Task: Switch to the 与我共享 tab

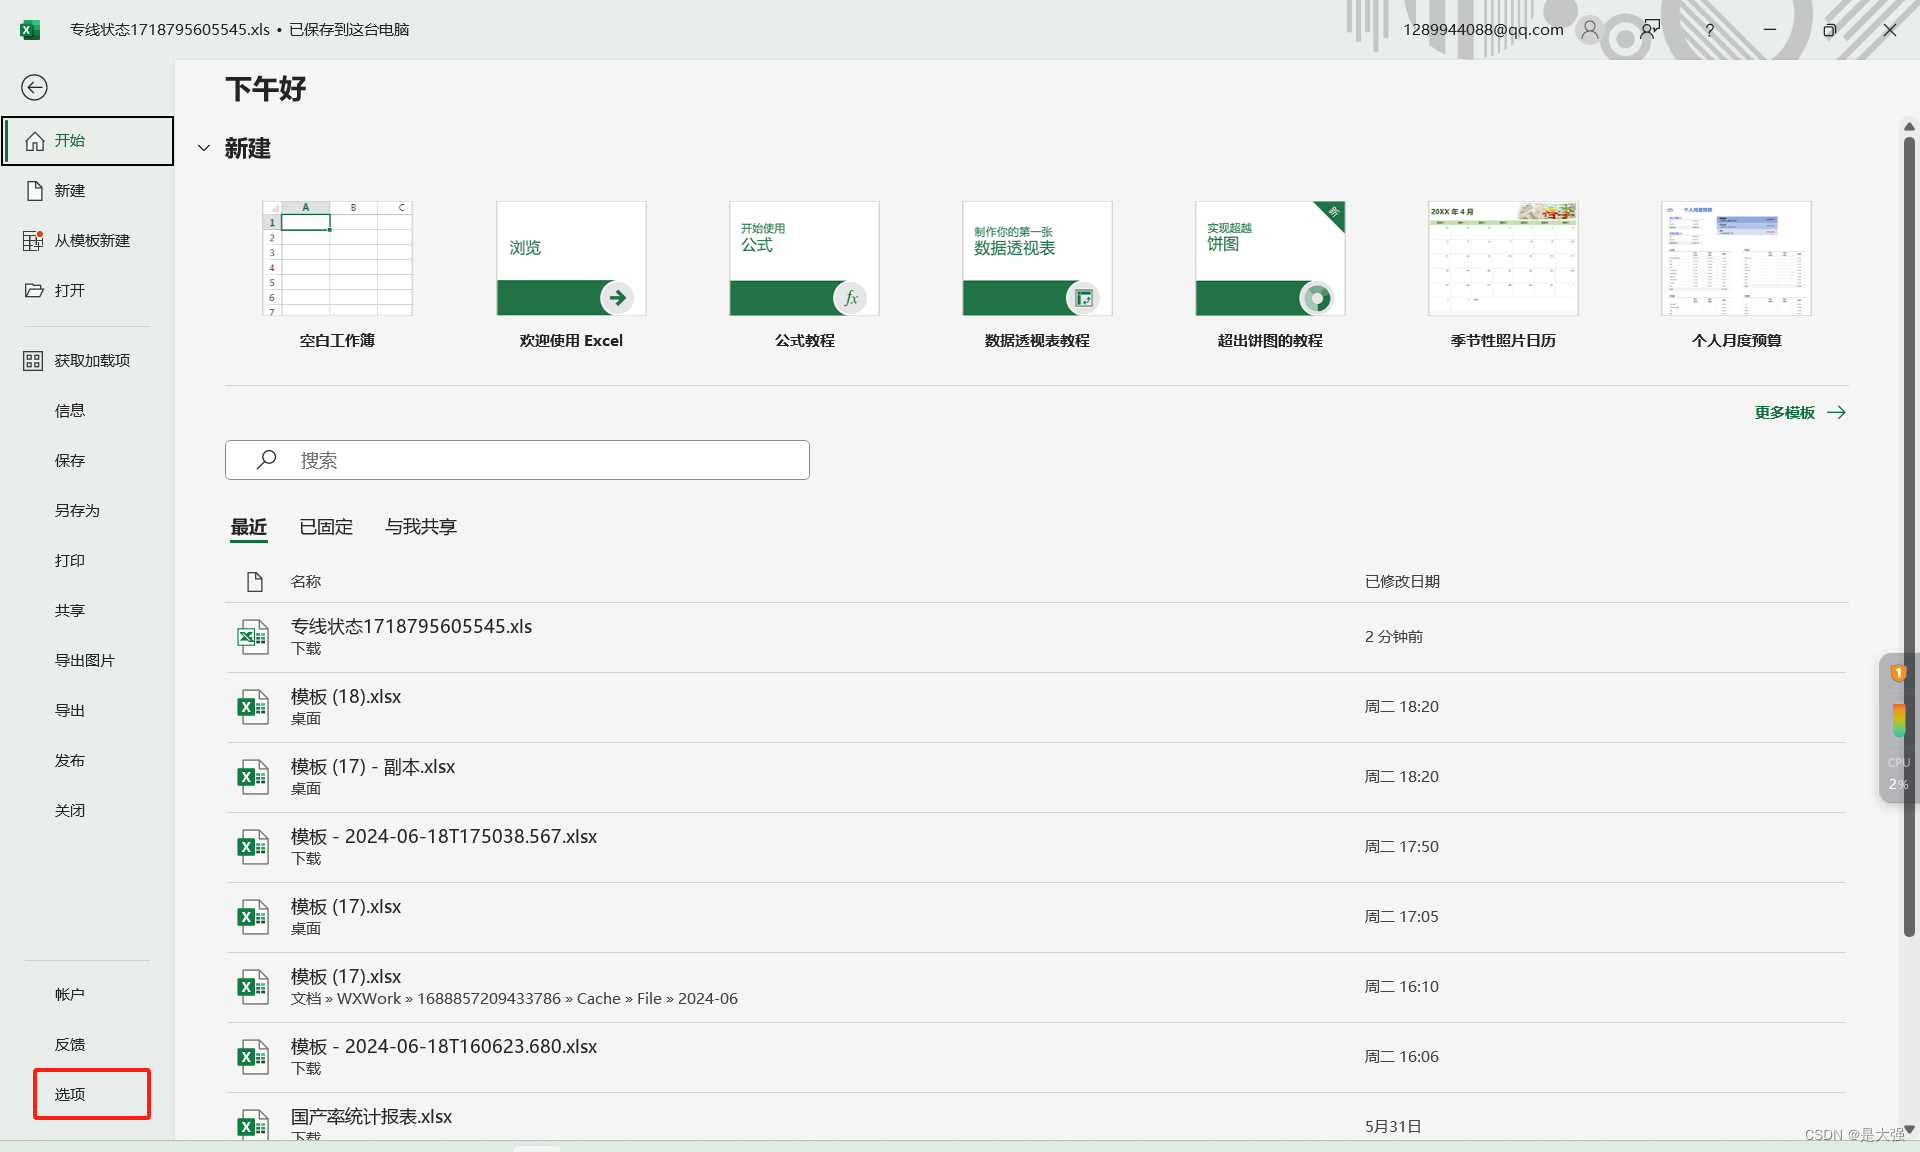Action: pos(421,527)
